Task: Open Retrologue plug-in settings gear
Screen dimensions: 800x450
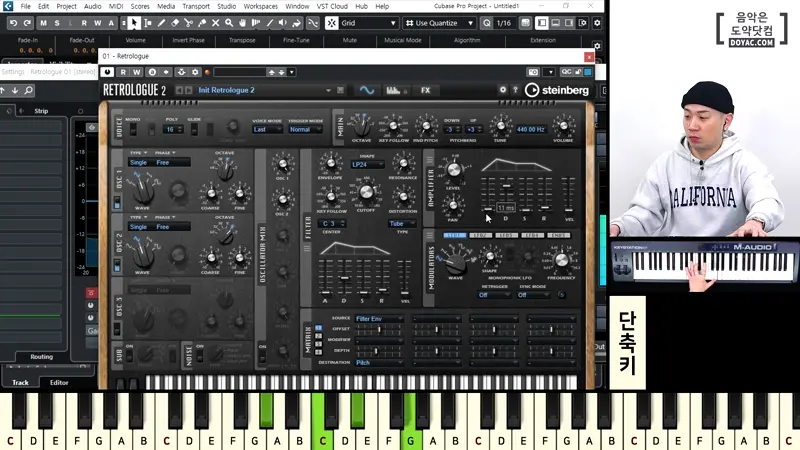Action: [x=503, y=90]
